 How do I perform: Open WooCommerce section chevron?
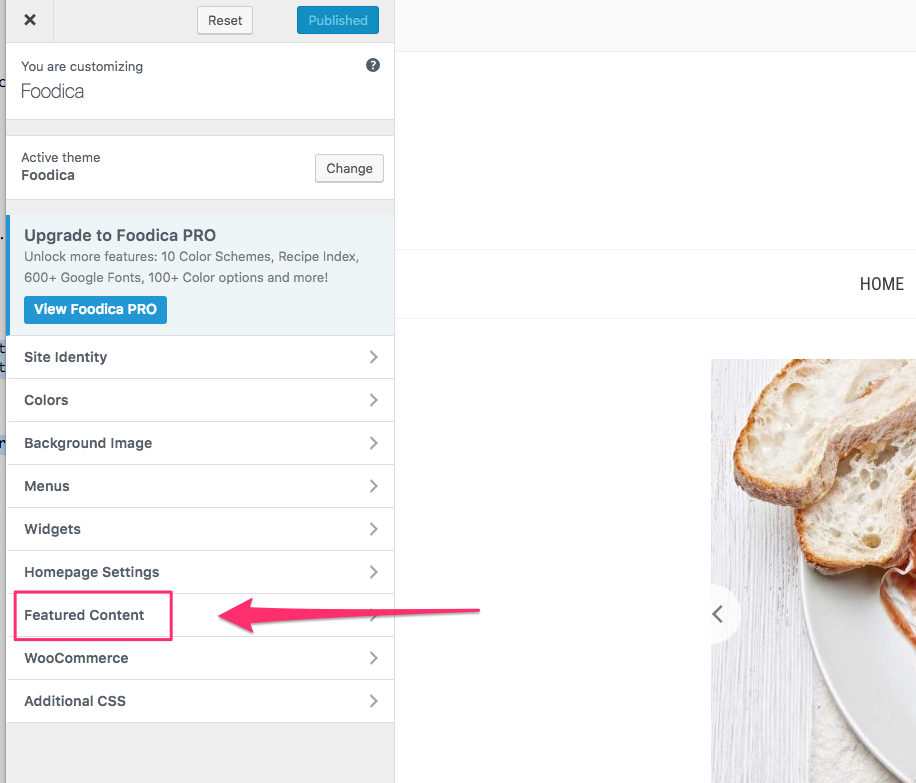point(373,658)
